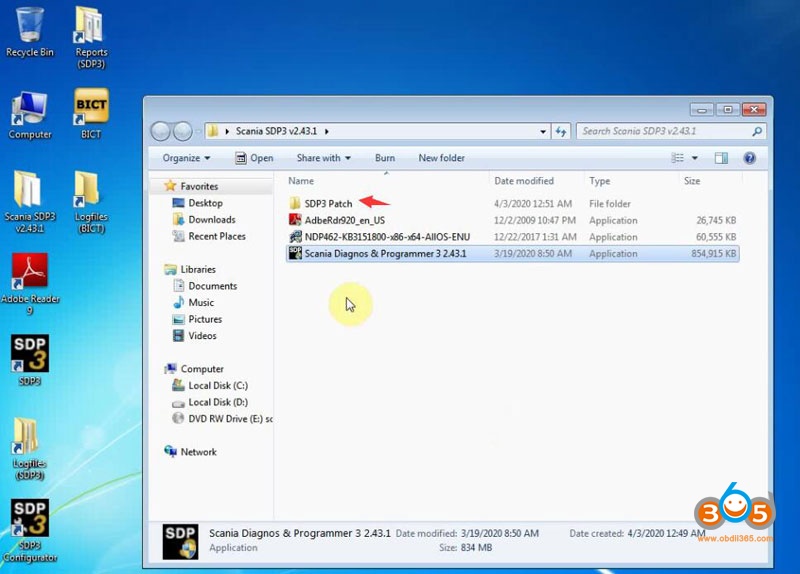Select the AdbeRdr920_en_US file name
Screen dimensions: 800x574
pyautogui.click(x=344, y=220)
